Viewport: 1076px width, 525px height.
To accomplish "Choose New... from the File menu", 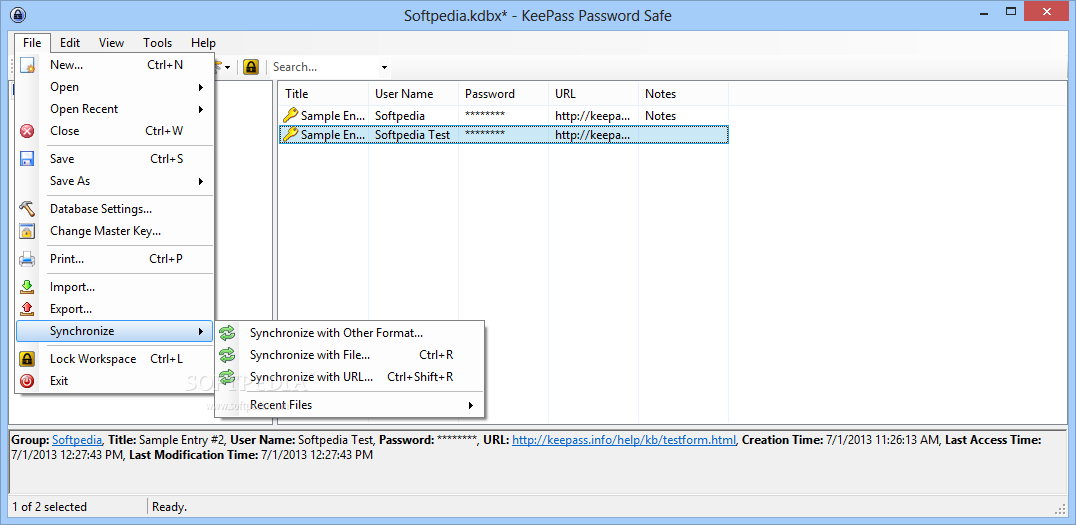I will [x=115, y=65].
